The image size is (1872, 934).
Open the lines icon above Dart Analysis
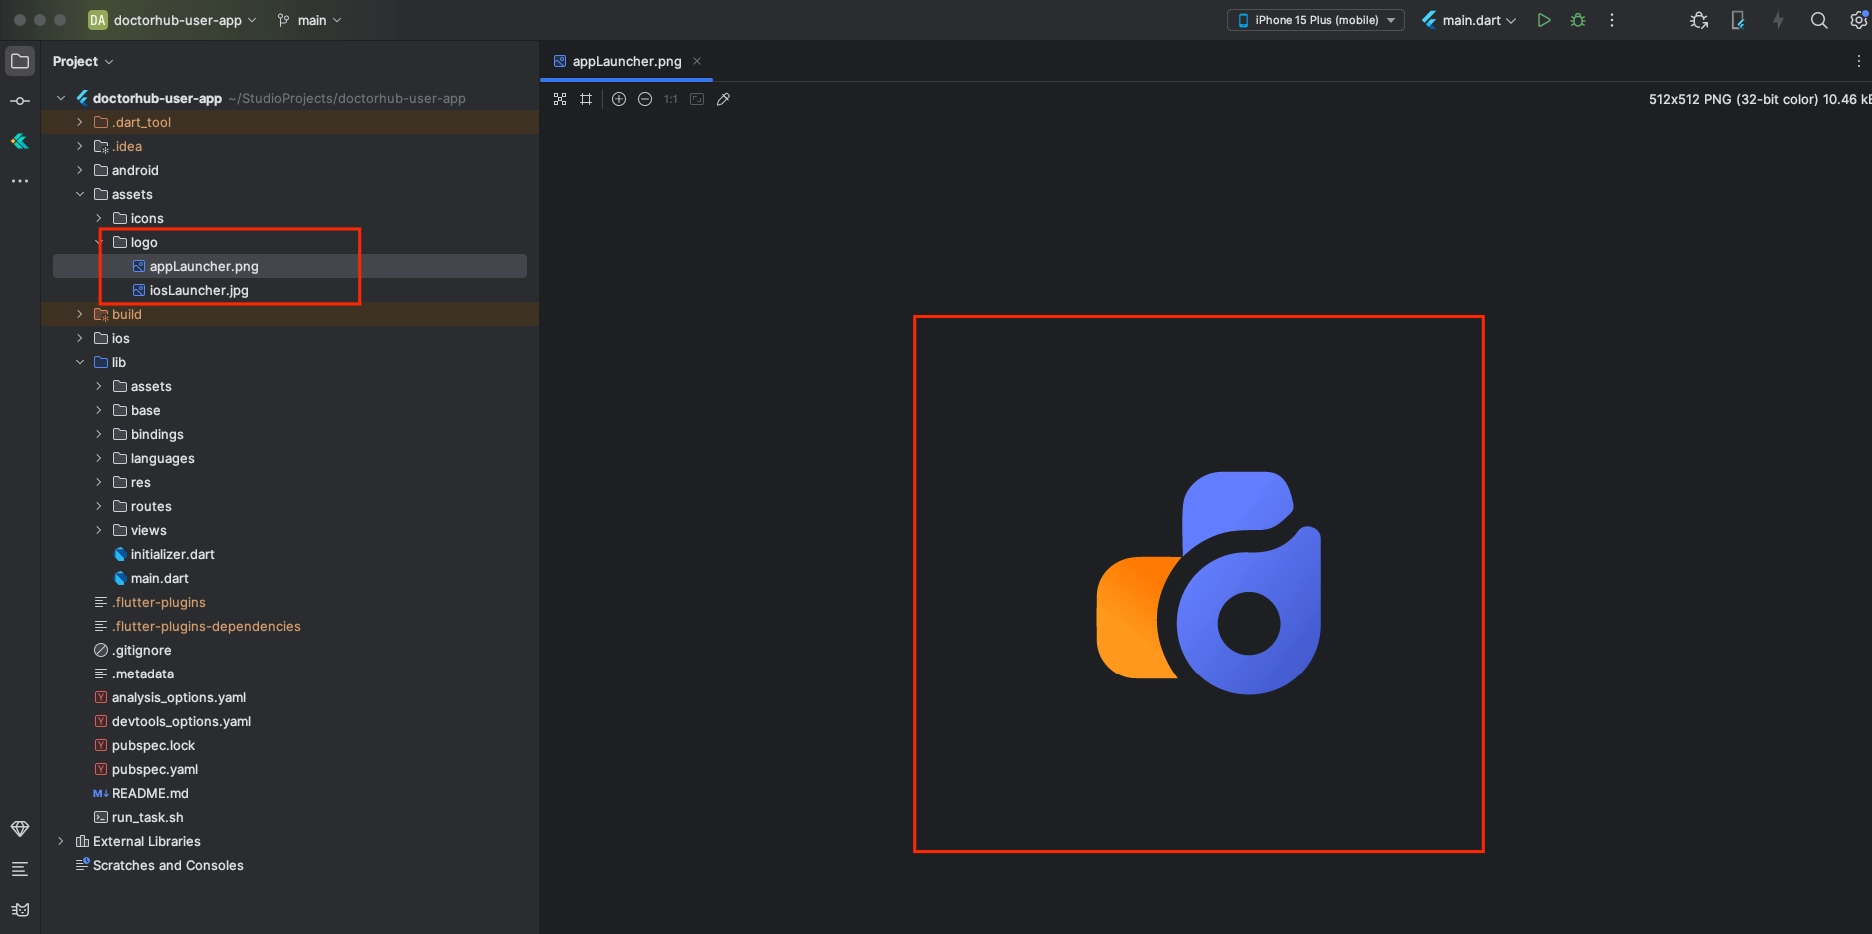point(20,869)
